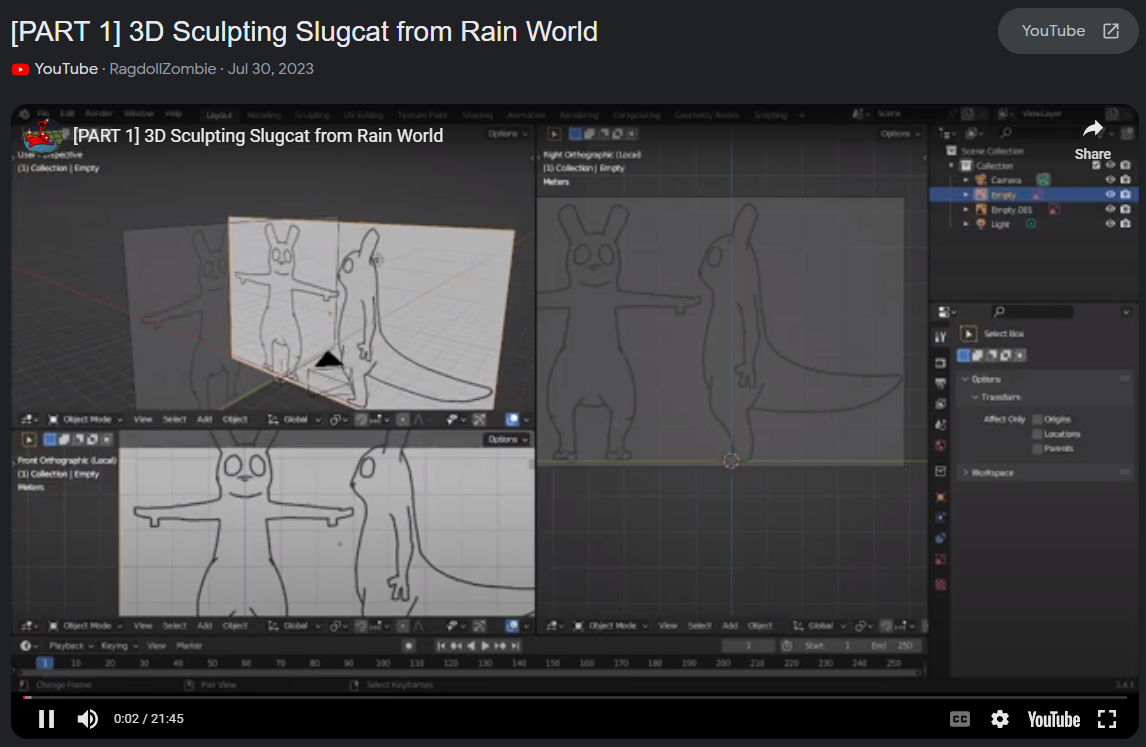Toggle the Origins checkbox
1146x747 pixels.
click(x=1037, y=420)
